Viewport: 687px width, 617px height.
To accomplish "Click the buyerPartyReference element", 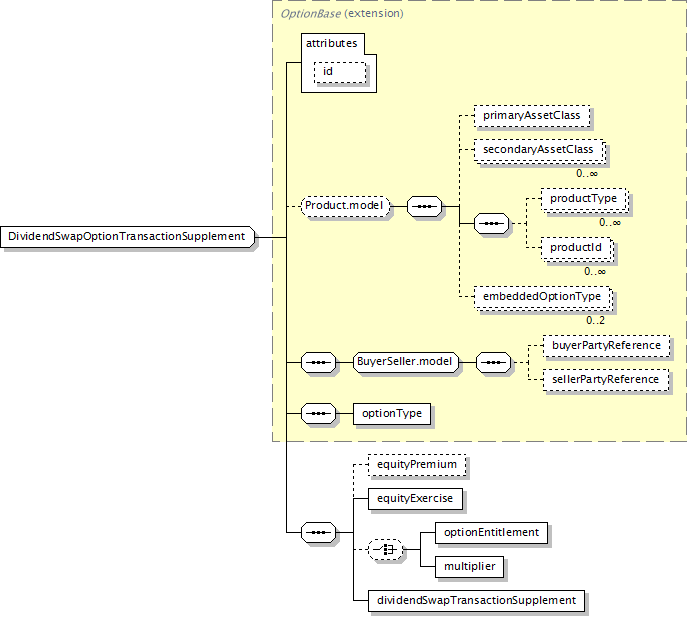I will coord(606,346).
